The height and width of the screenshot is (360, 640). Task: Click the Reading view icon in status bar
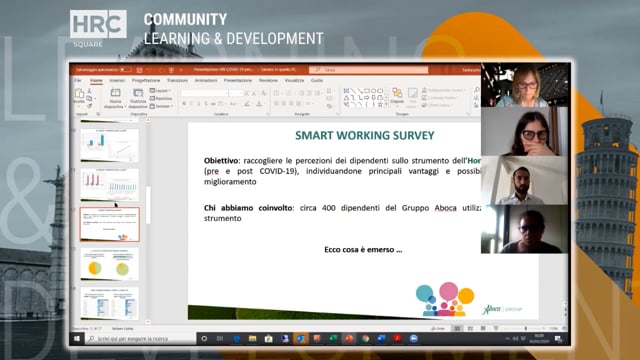pos(483,328)
